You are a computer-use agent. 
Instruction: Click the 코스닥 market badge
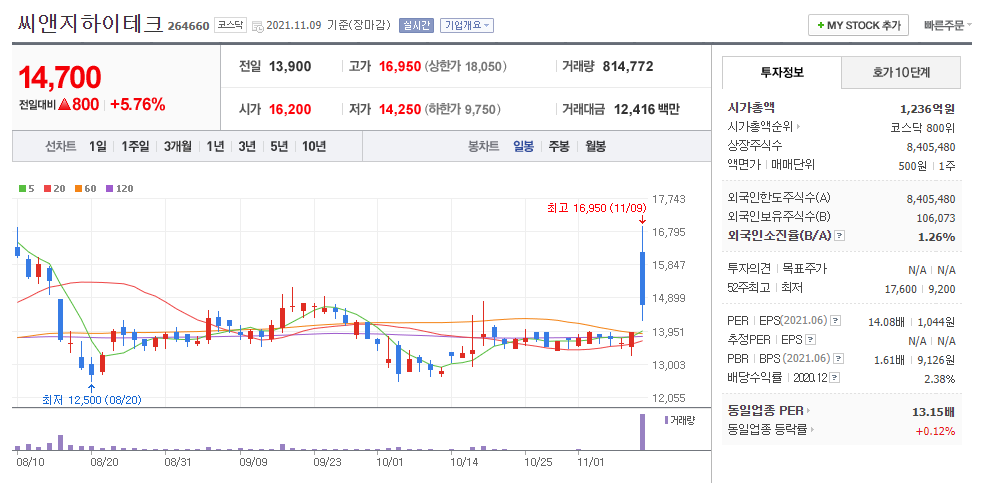click(230, 25)
